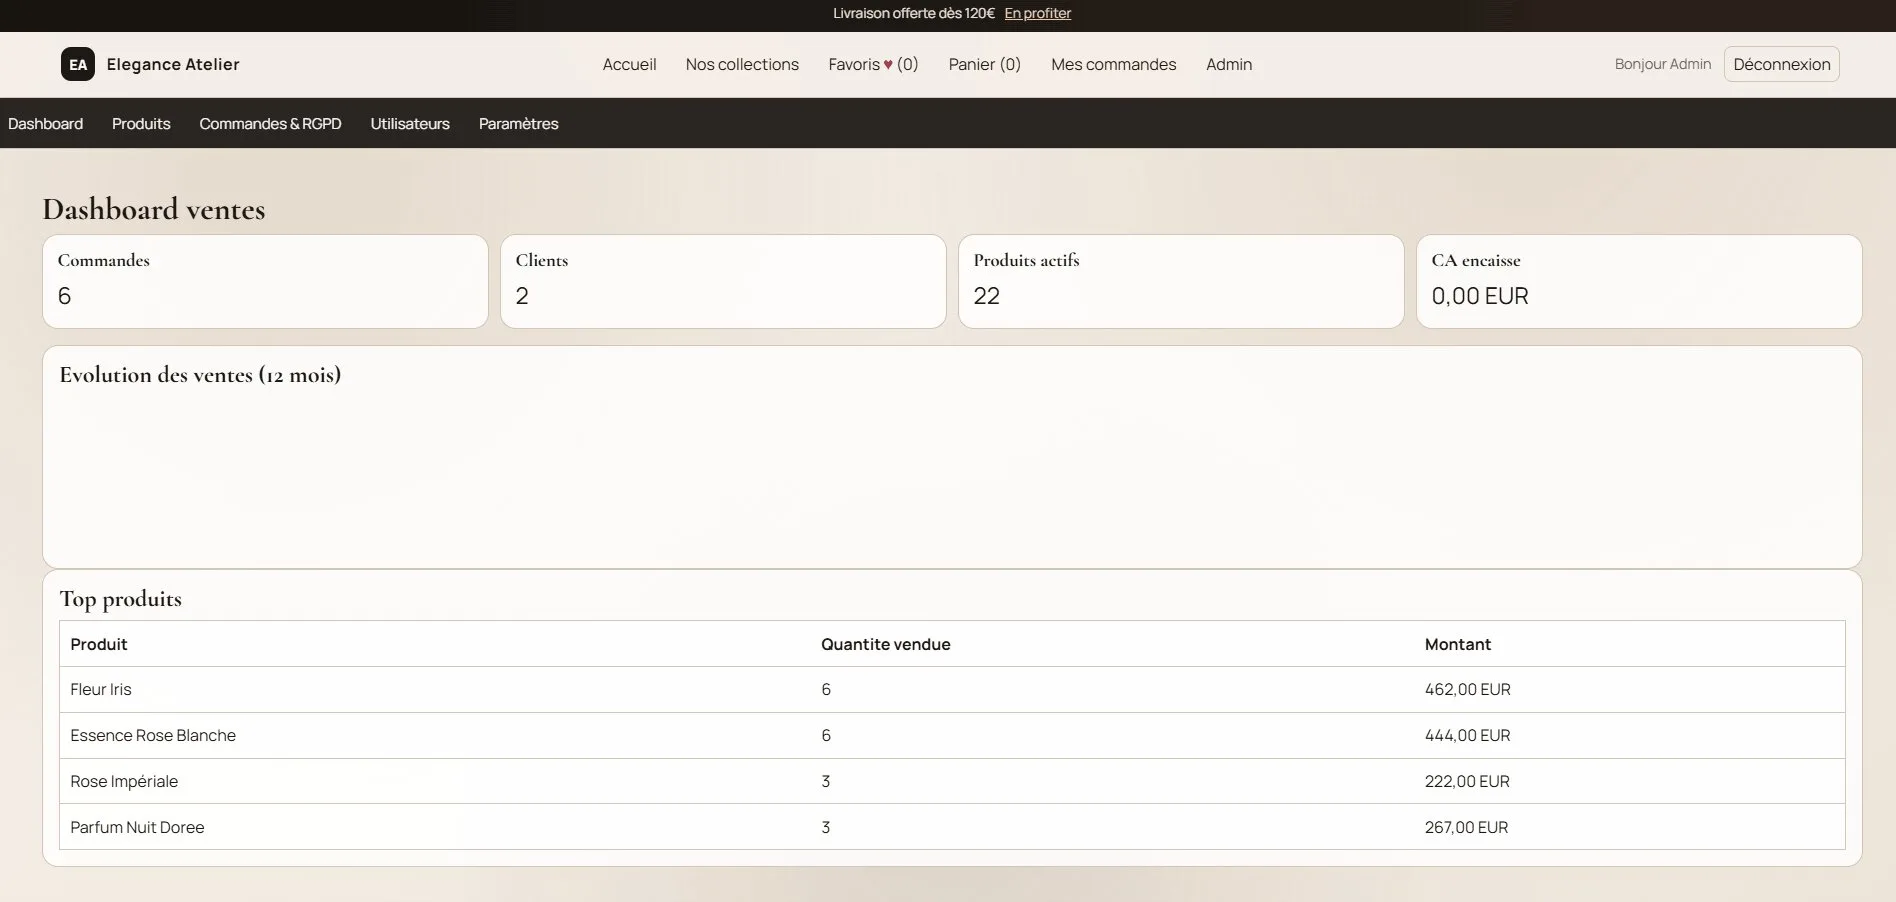Navigate to Accueil
The width and height of the screenshot is (1896, 902).
[629, 64]
